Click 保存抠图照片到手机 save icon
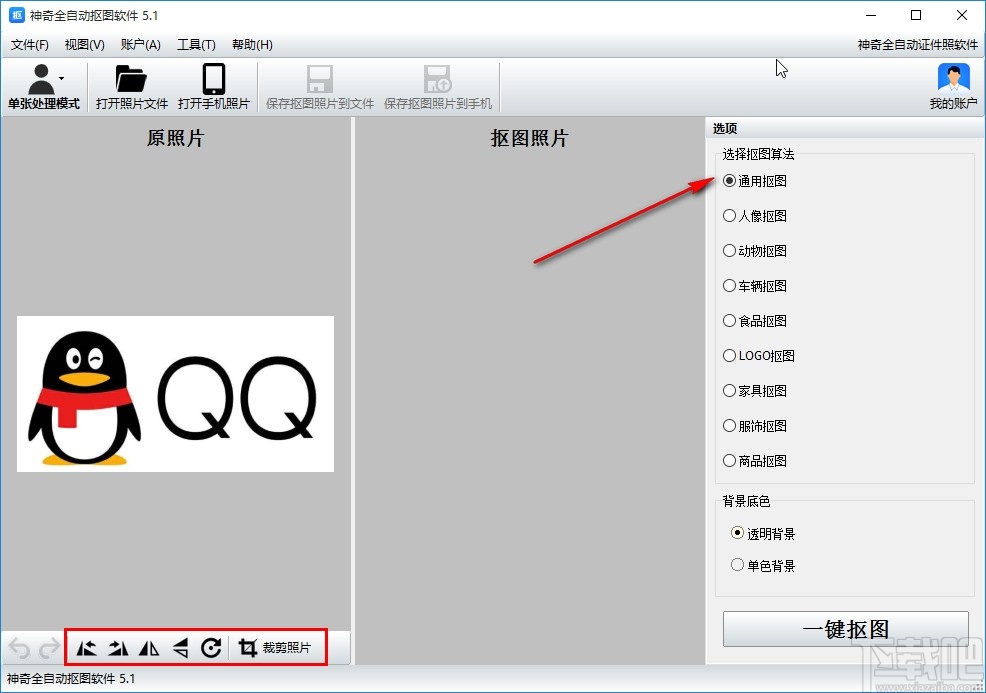Viewport: 986px width, 693px height. coord(438,79)
